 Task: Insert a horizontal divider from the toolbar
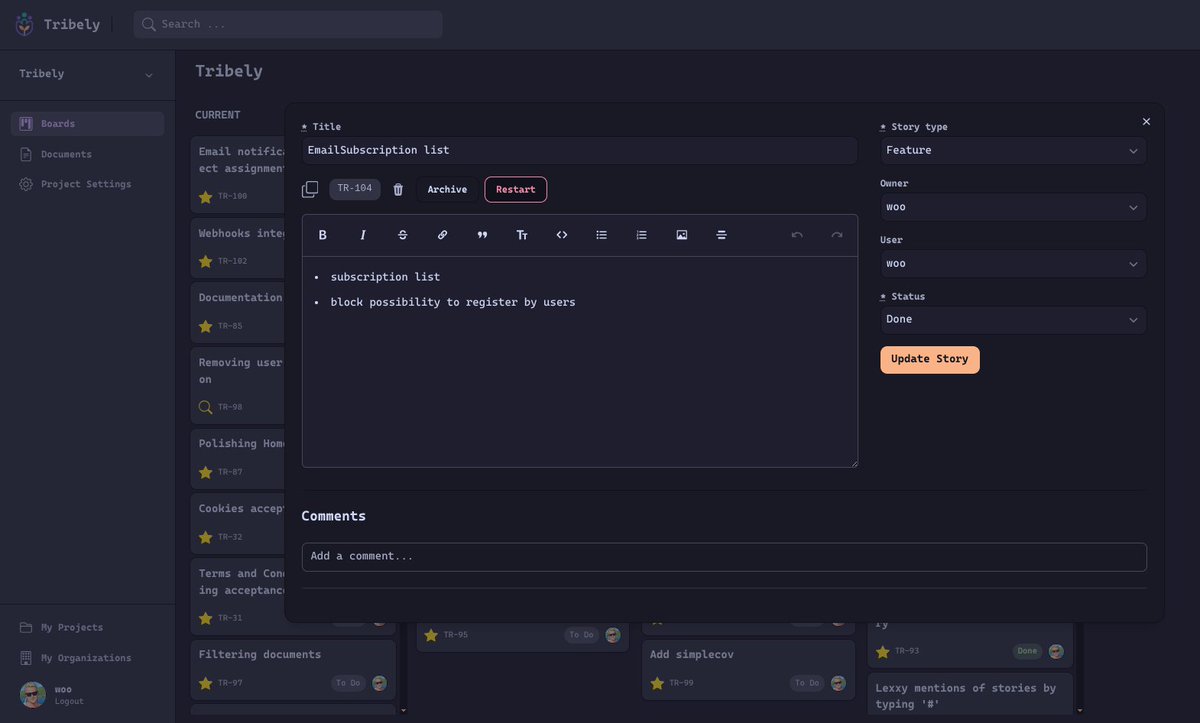[721, 235]
